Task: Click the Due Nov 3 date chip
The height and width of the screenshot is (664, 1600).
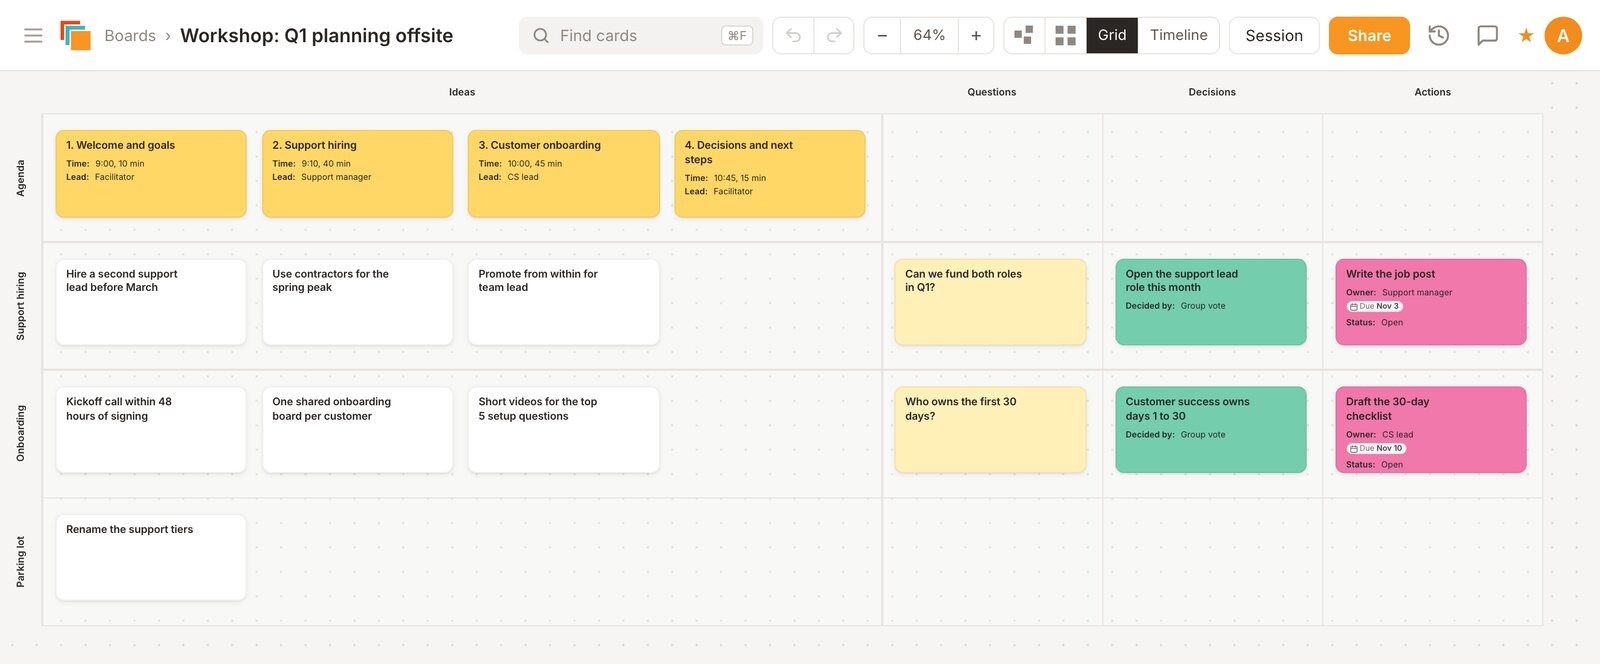Action: click(x=1375, y=306)
